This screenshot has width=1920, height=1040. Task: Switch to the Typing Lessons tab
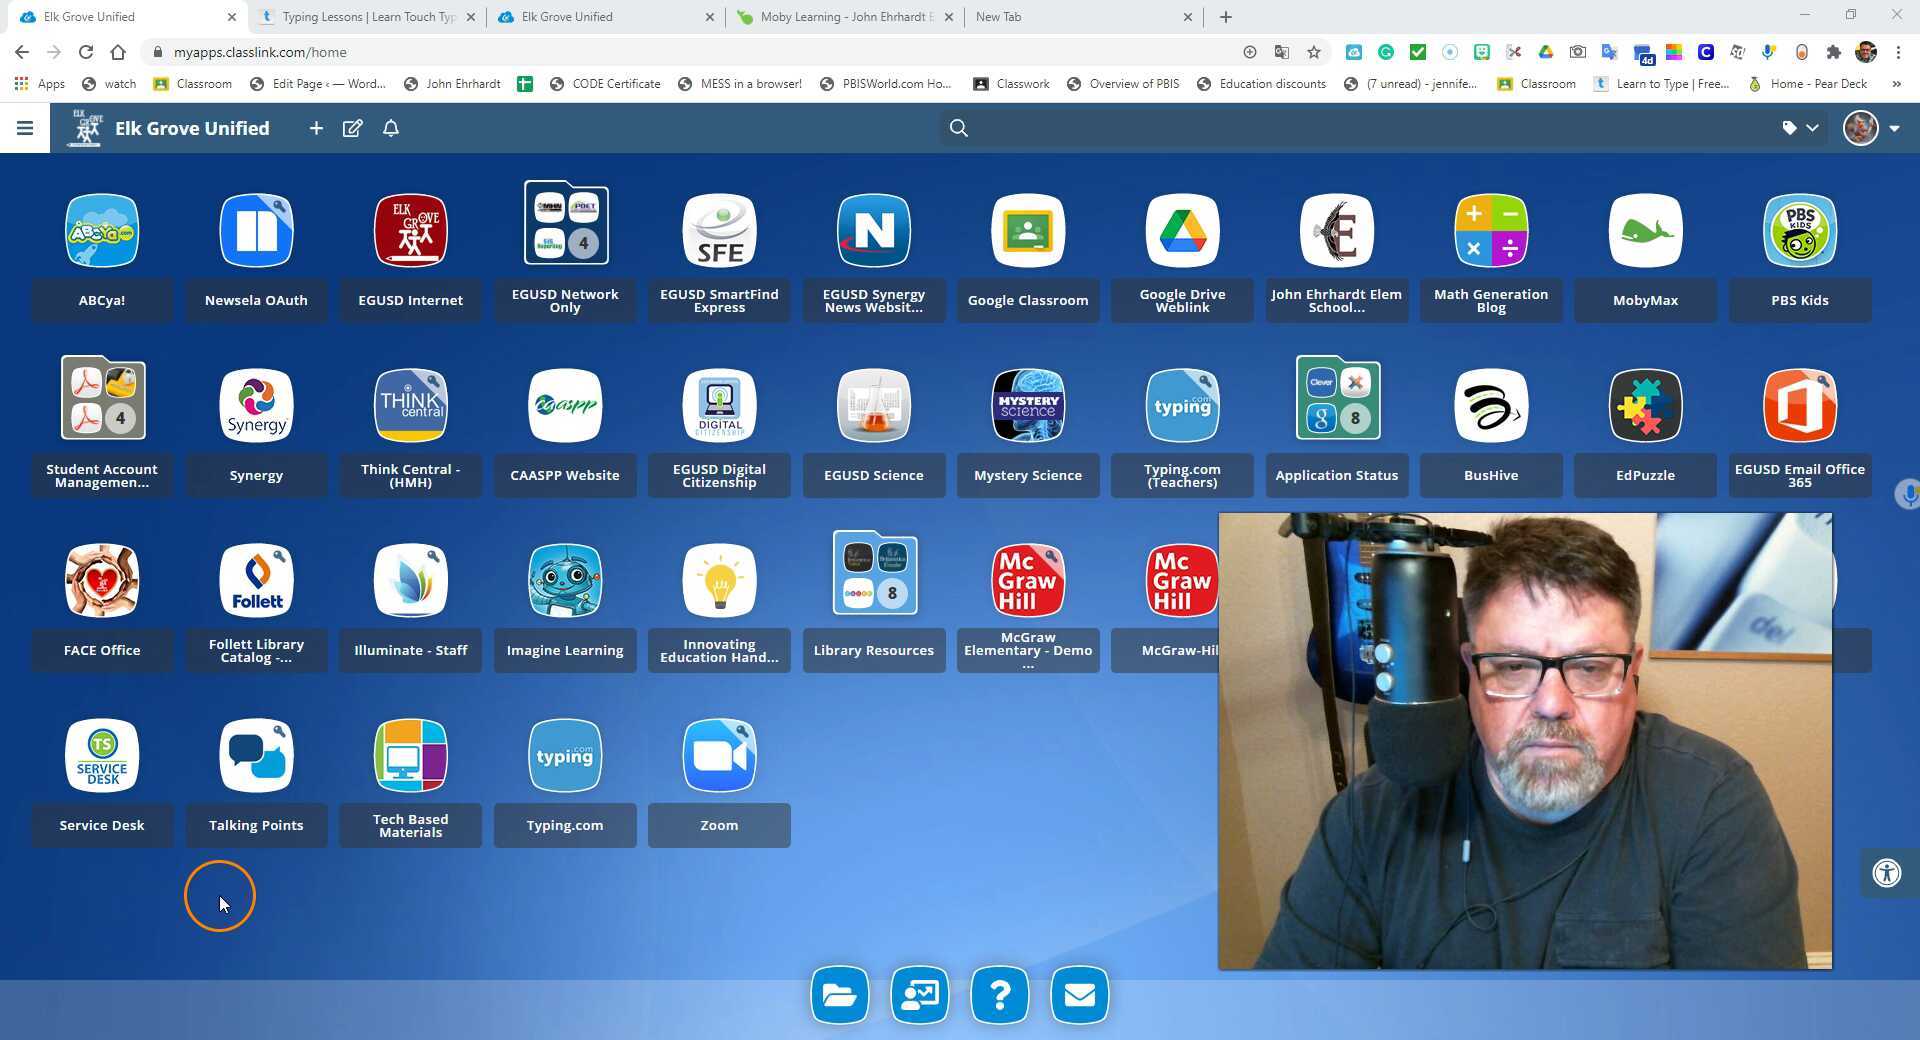click(368, 17)
